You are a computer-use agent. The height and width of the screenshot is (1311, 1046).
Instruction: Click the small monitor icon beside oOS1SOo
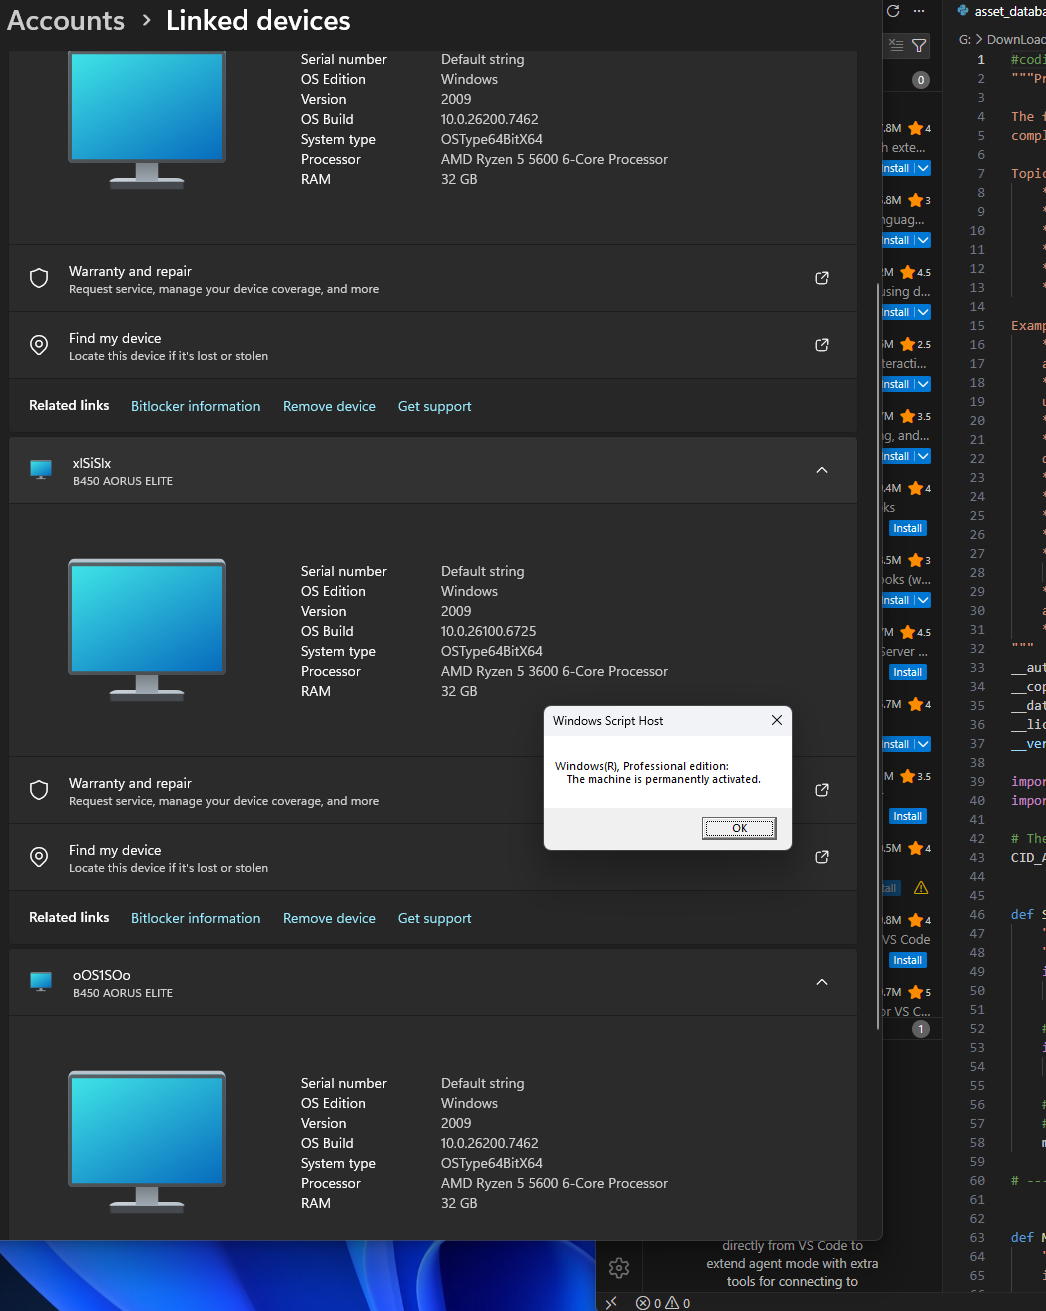point(41,982)
